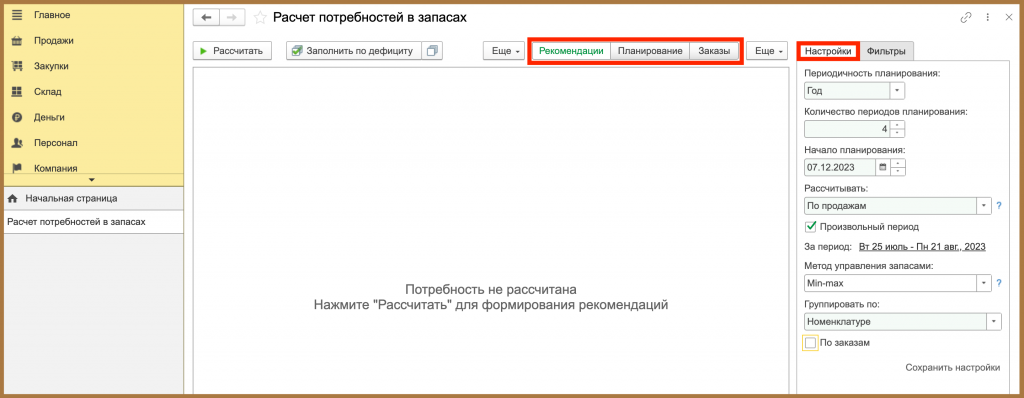Click the Деньги coin icon
The width and height of the screenshot is (1024, 398).
pos(18,118)
